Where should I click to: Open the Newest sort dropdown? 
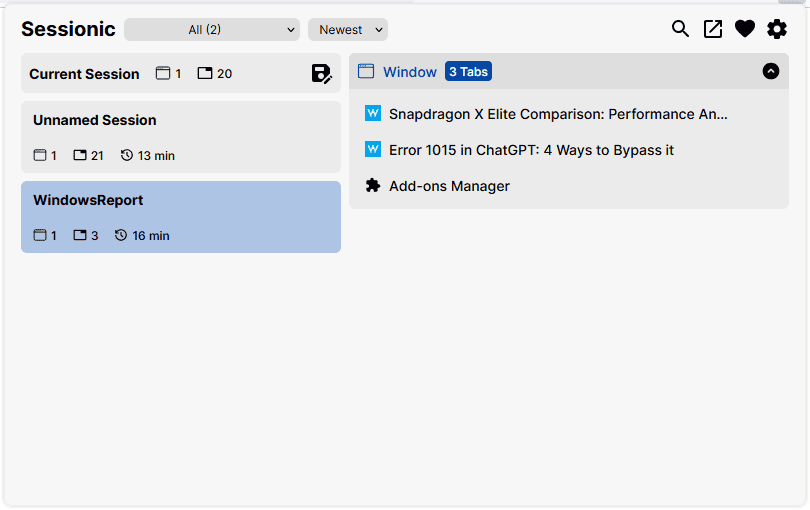348,29
